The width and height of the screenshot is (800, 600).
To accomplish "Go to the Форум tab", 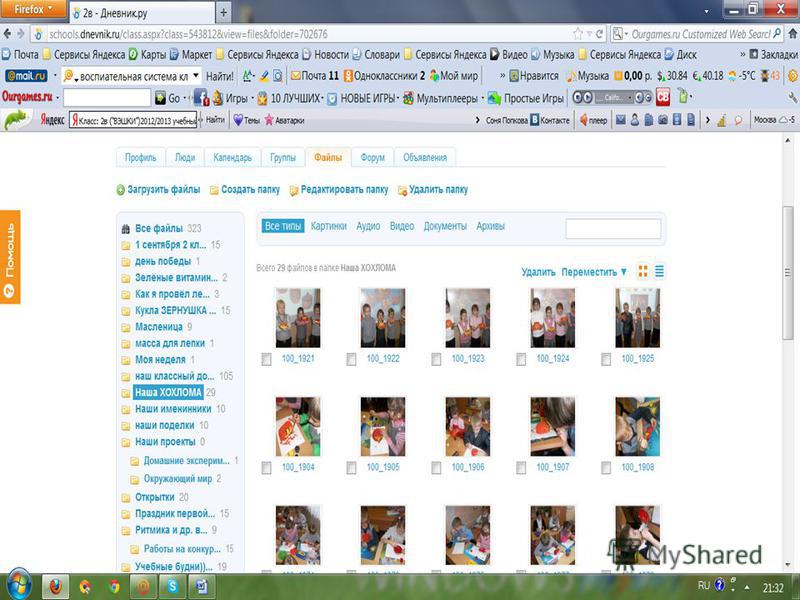I will coord(372,157).
